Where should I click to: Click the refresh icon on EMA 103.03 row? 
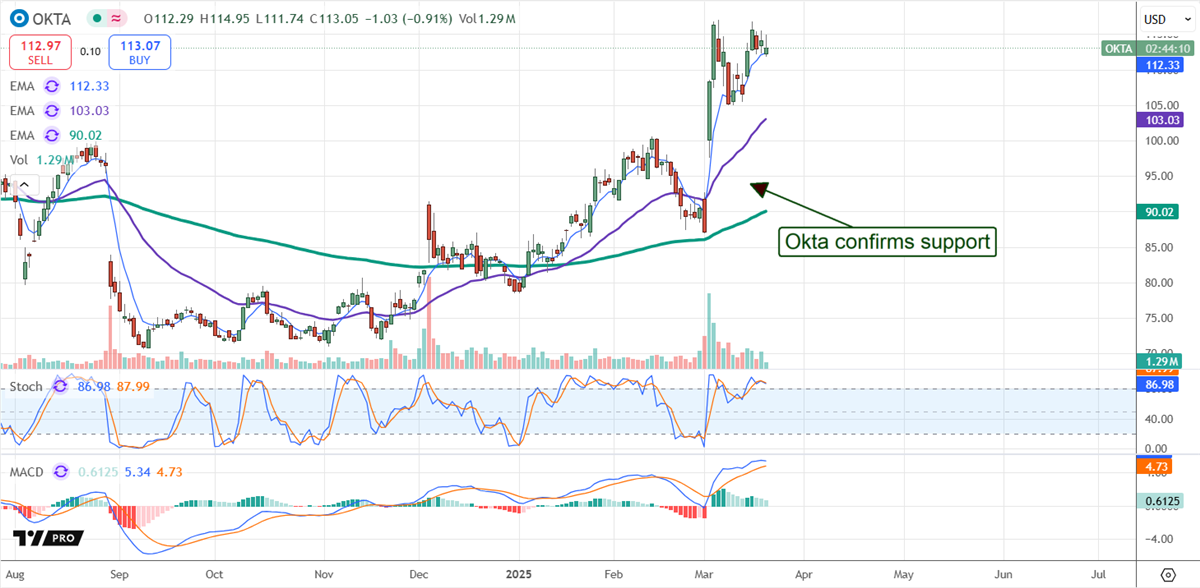point(51,111)
